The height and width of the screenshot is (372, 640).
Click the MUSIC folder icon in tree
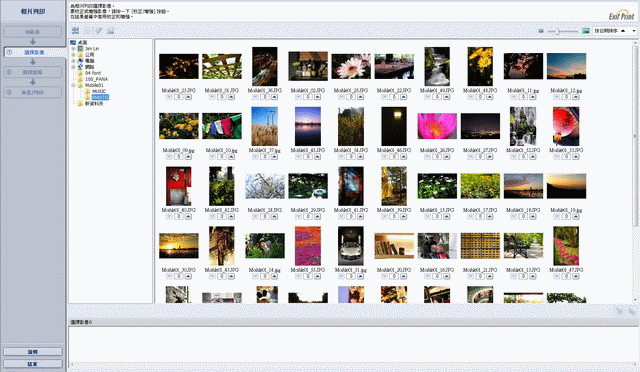pos(87,91)
